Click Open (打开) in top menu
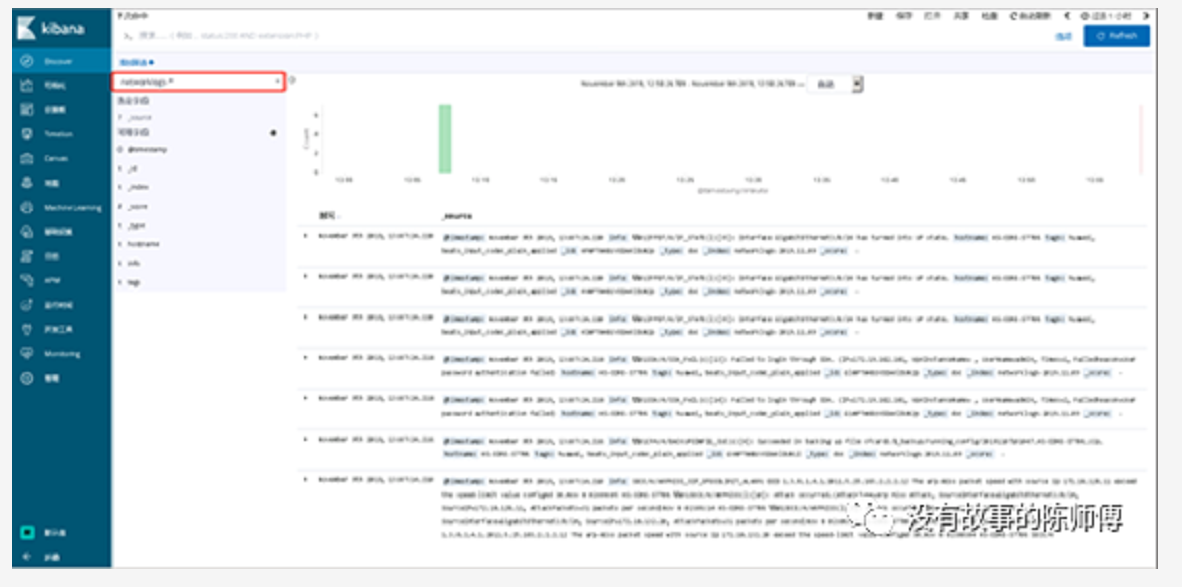Image resolution: width=1182 pixels, height=587 pixels. (x=932, y=16)
